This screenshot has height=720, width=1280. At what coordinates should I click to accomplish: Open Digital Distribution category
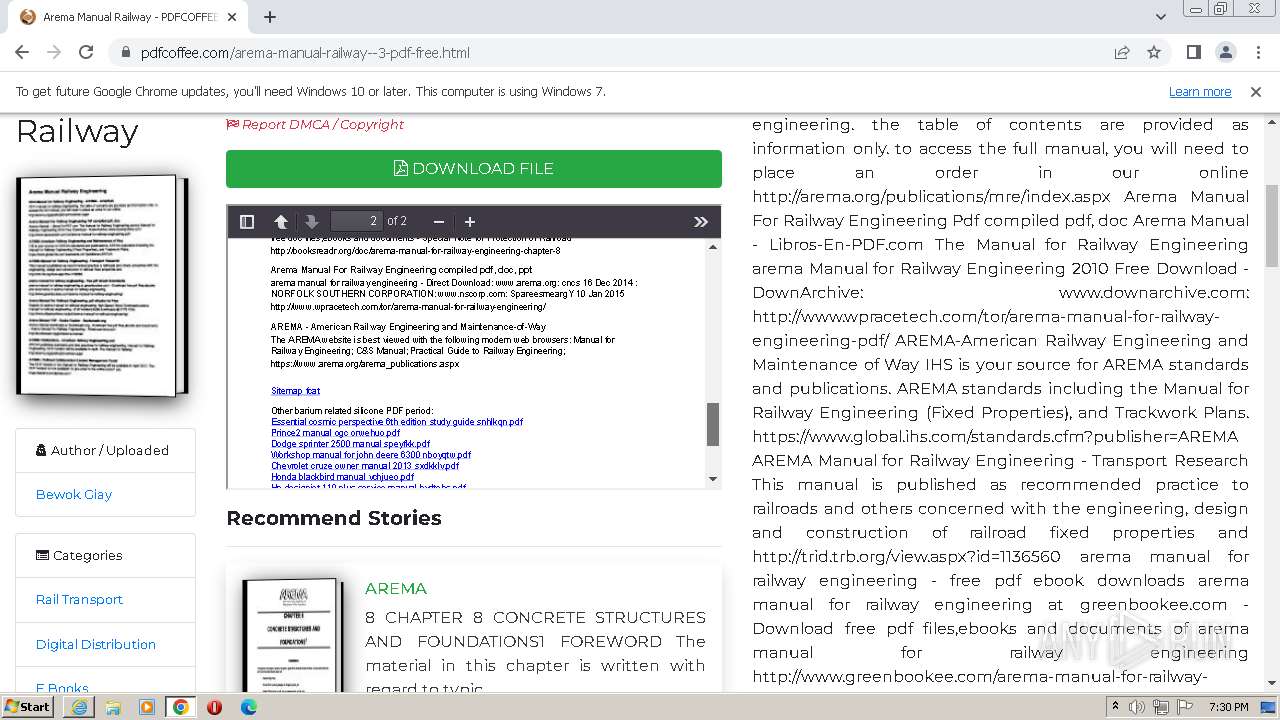[96, 644]
